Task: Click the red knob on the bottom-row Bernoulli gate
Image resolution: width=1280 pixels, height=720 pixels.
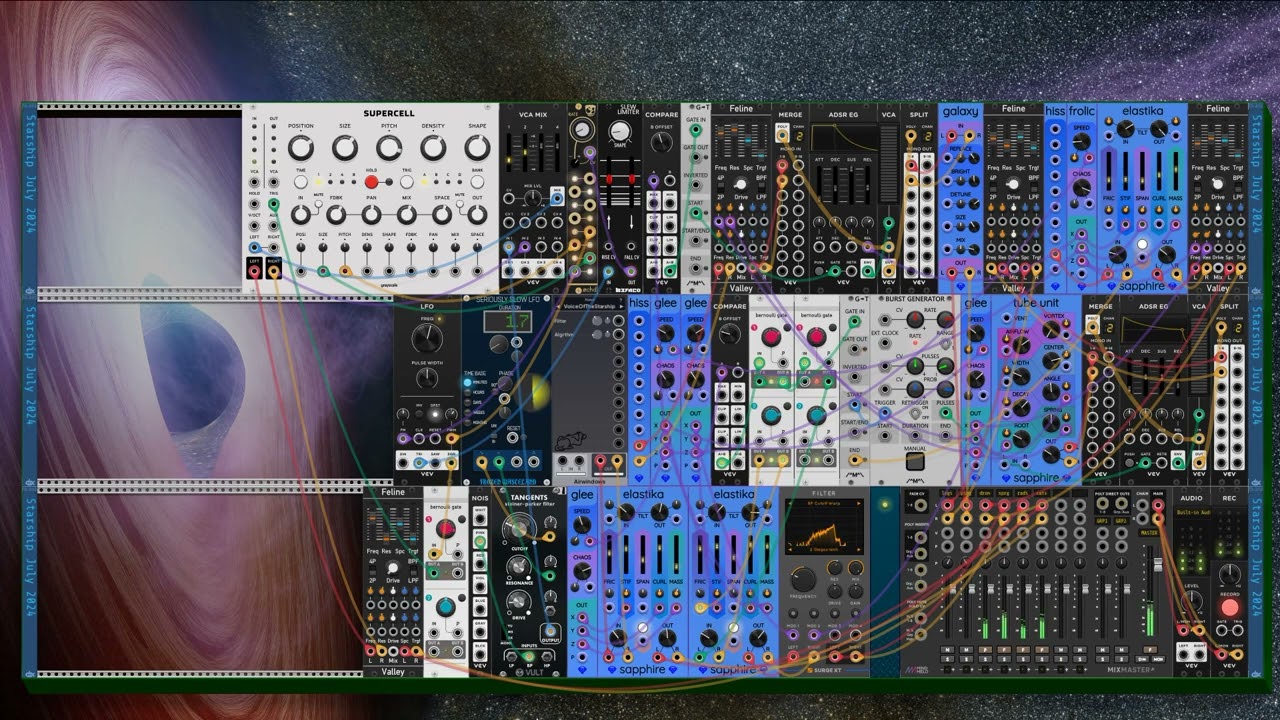Action: tap(445, 528)
